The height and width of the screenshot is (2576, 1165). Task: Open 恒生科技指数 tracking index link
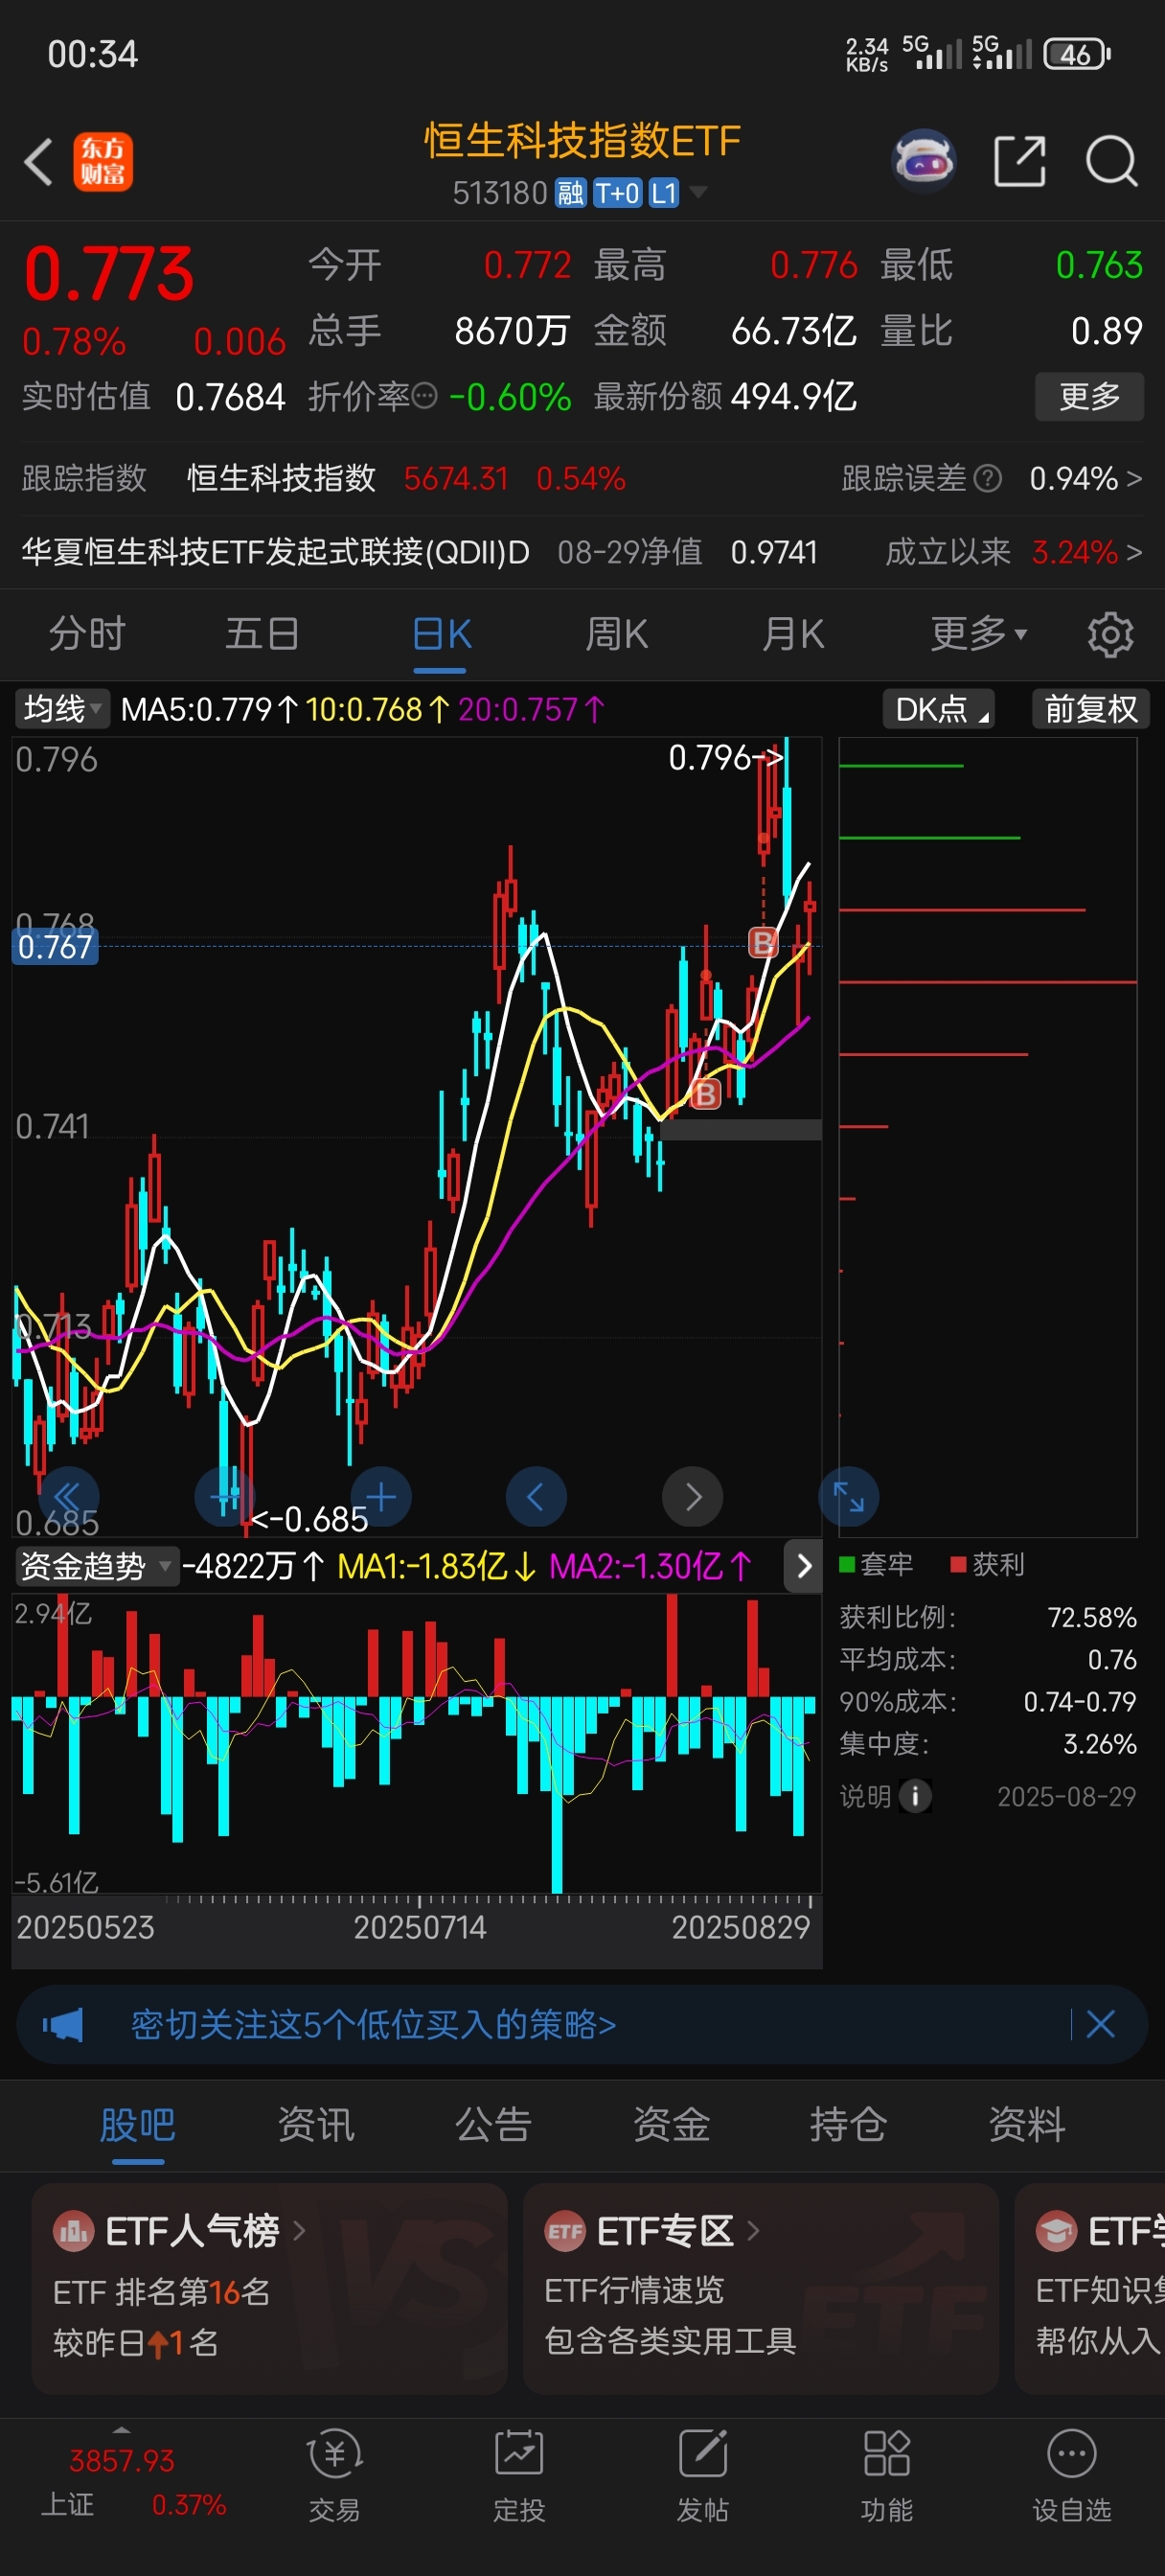(x=281, y=479)
